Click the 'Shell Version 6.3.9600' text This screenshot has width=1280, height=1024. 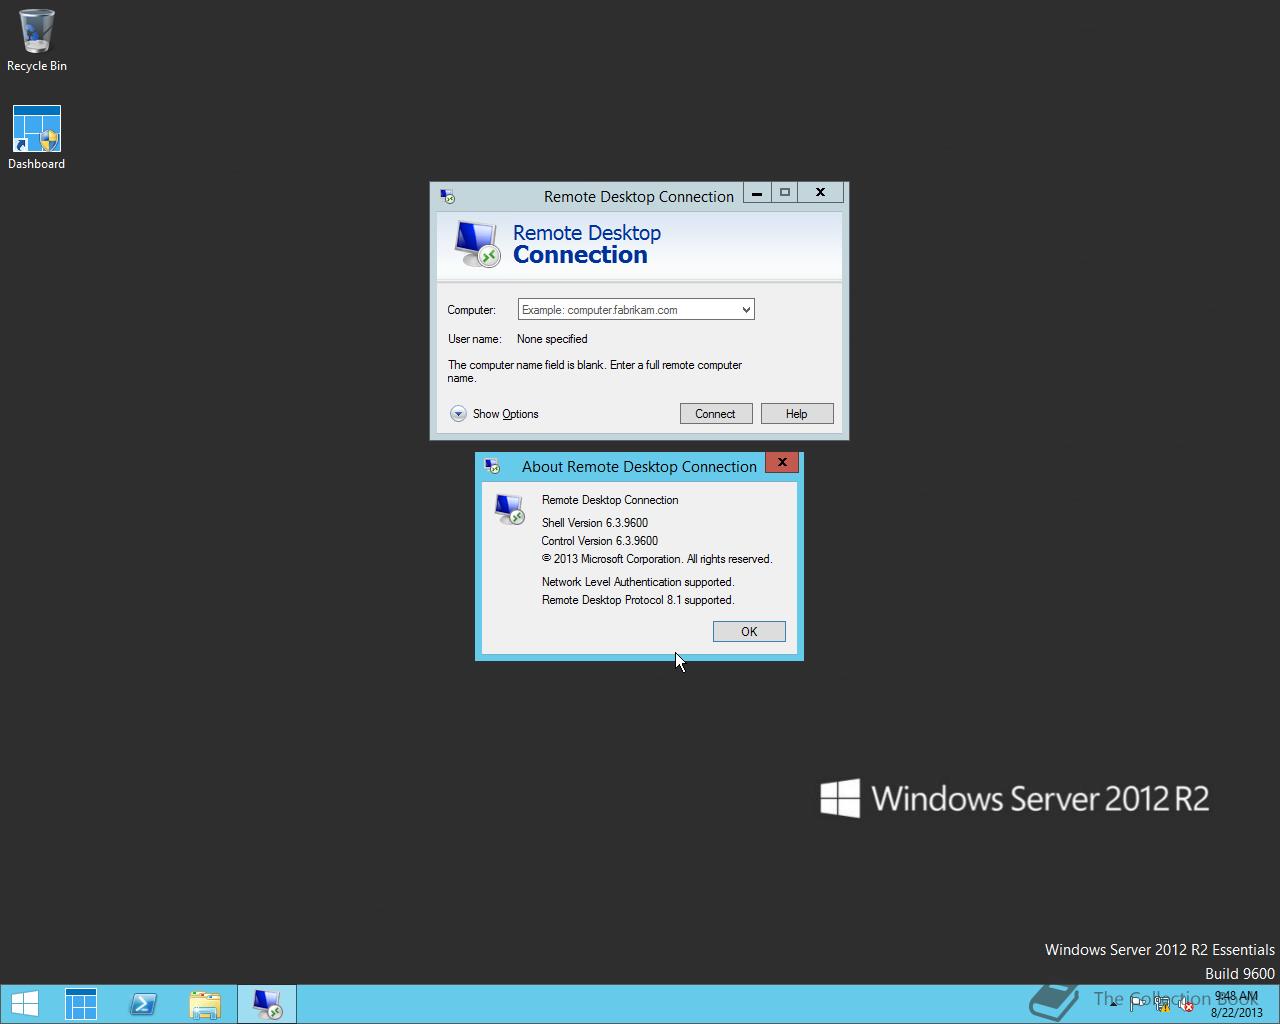point(595,523)
